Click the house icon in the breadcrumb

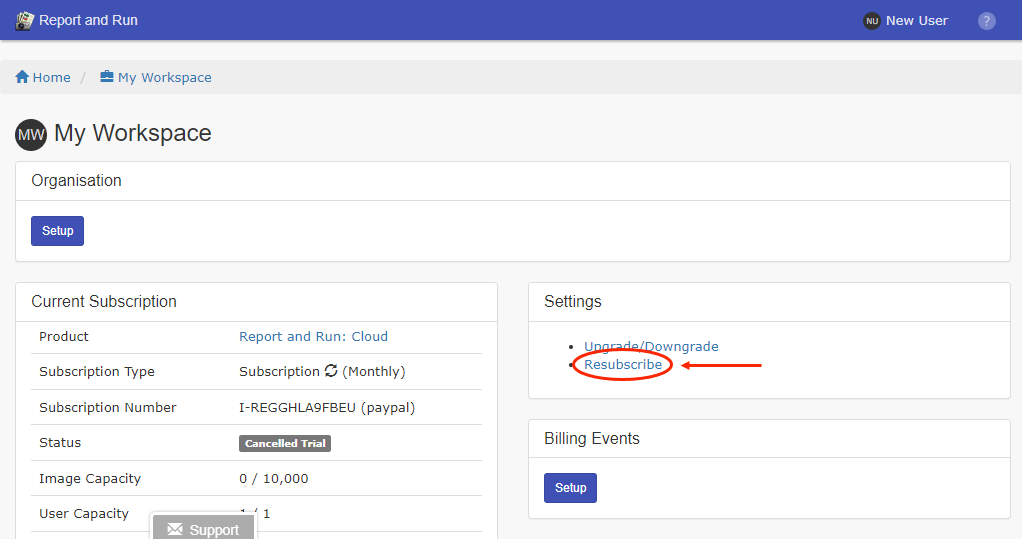[22, 77]
